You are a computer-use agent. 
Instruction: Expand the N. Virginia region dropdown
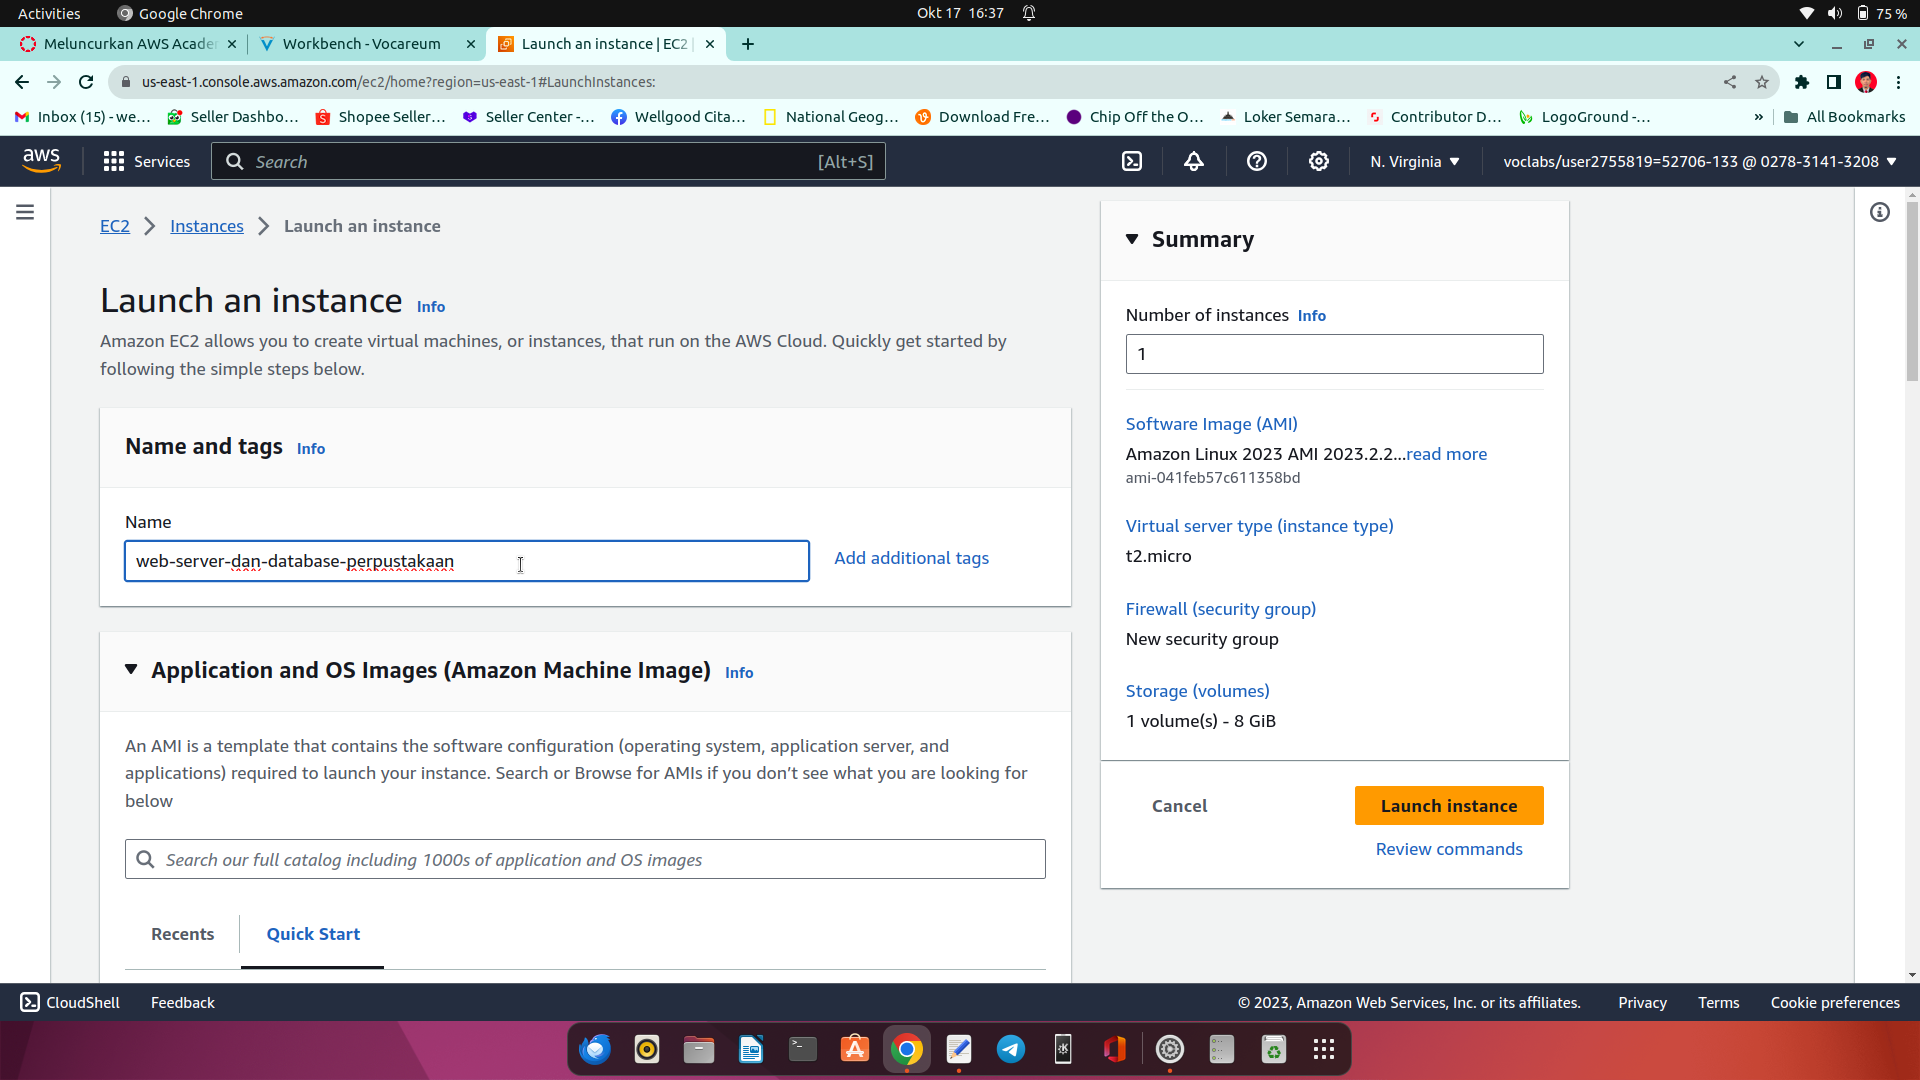[x=1414, y=162]
